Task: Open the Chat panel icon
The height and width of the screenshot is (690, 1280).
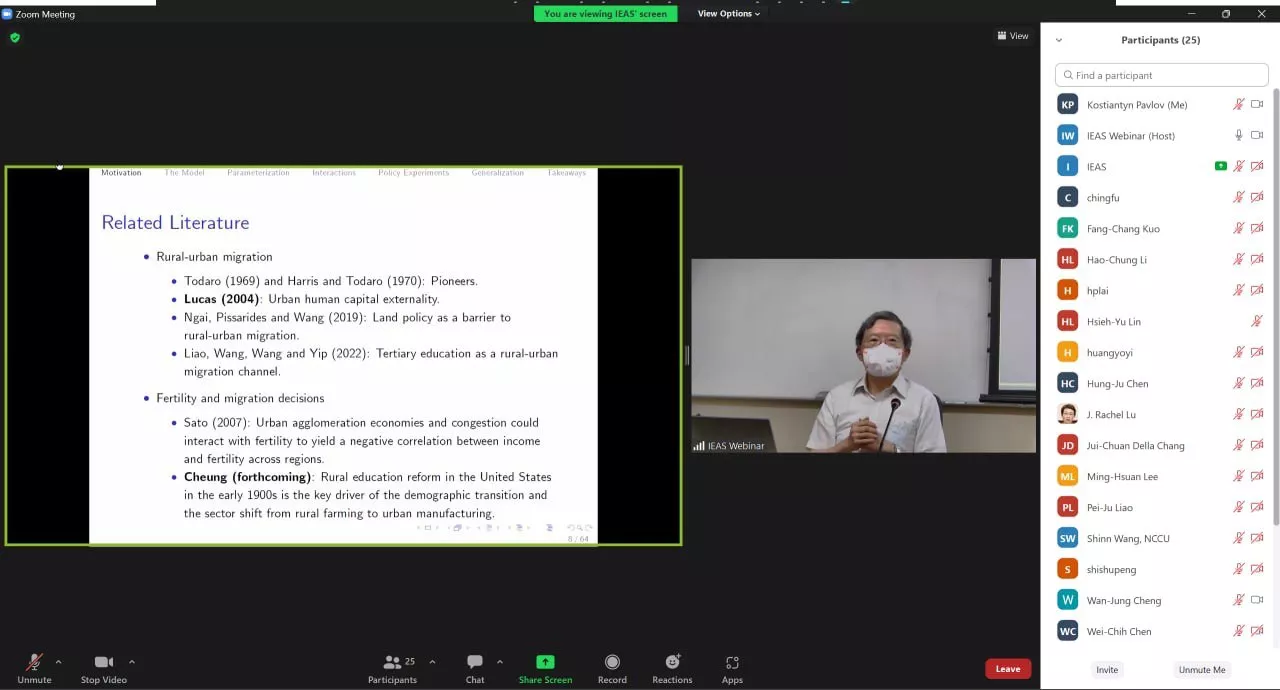Action: coord(475,662)
